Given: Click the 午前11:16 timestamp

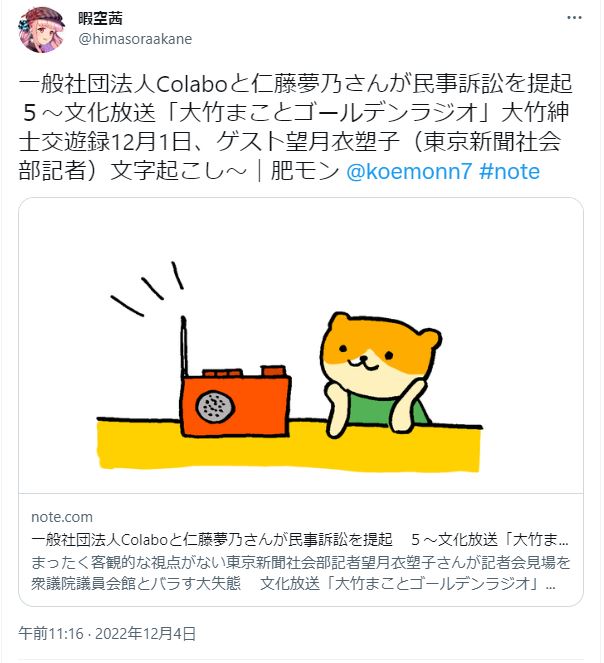Looking at the screenshot, I should pyautogui.click(x=51, y=633).
